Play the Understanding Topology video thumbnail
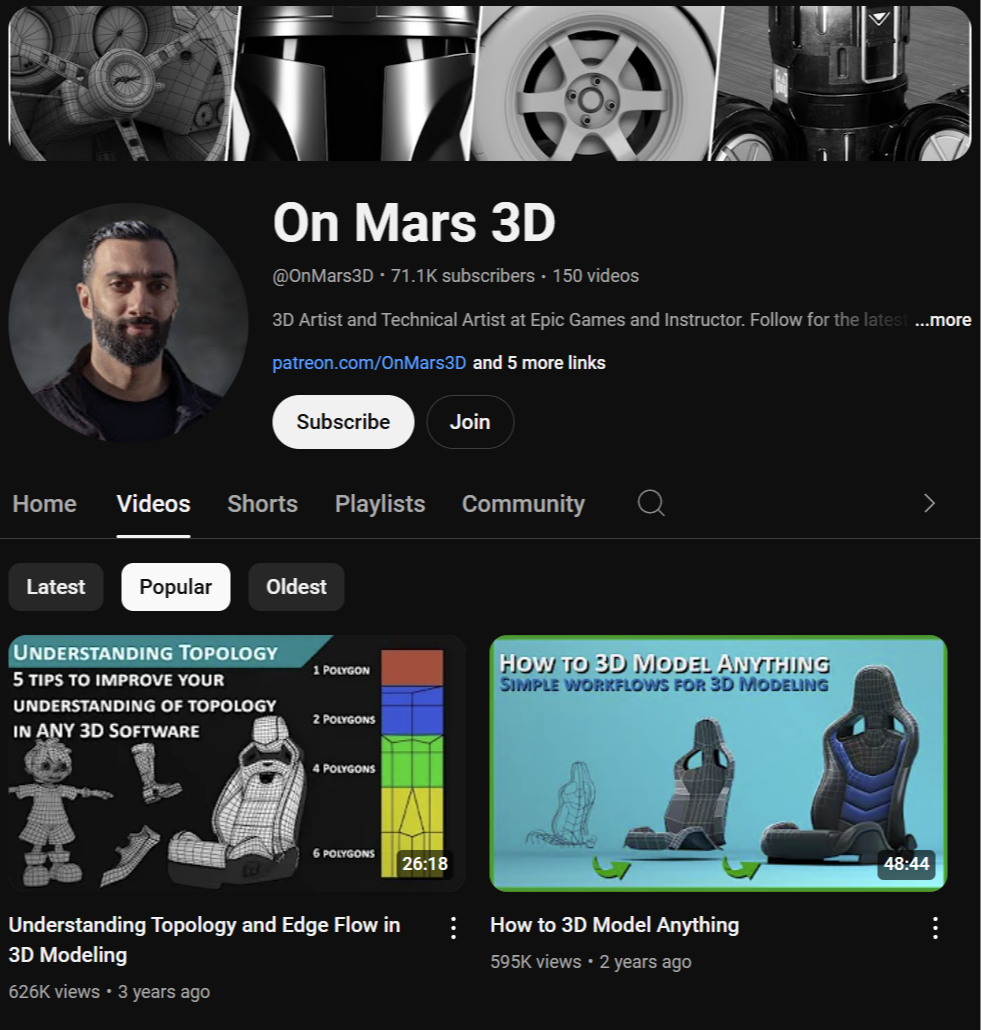The width and height of the screenshot is (981, 1030). click(x=237, y=763)
